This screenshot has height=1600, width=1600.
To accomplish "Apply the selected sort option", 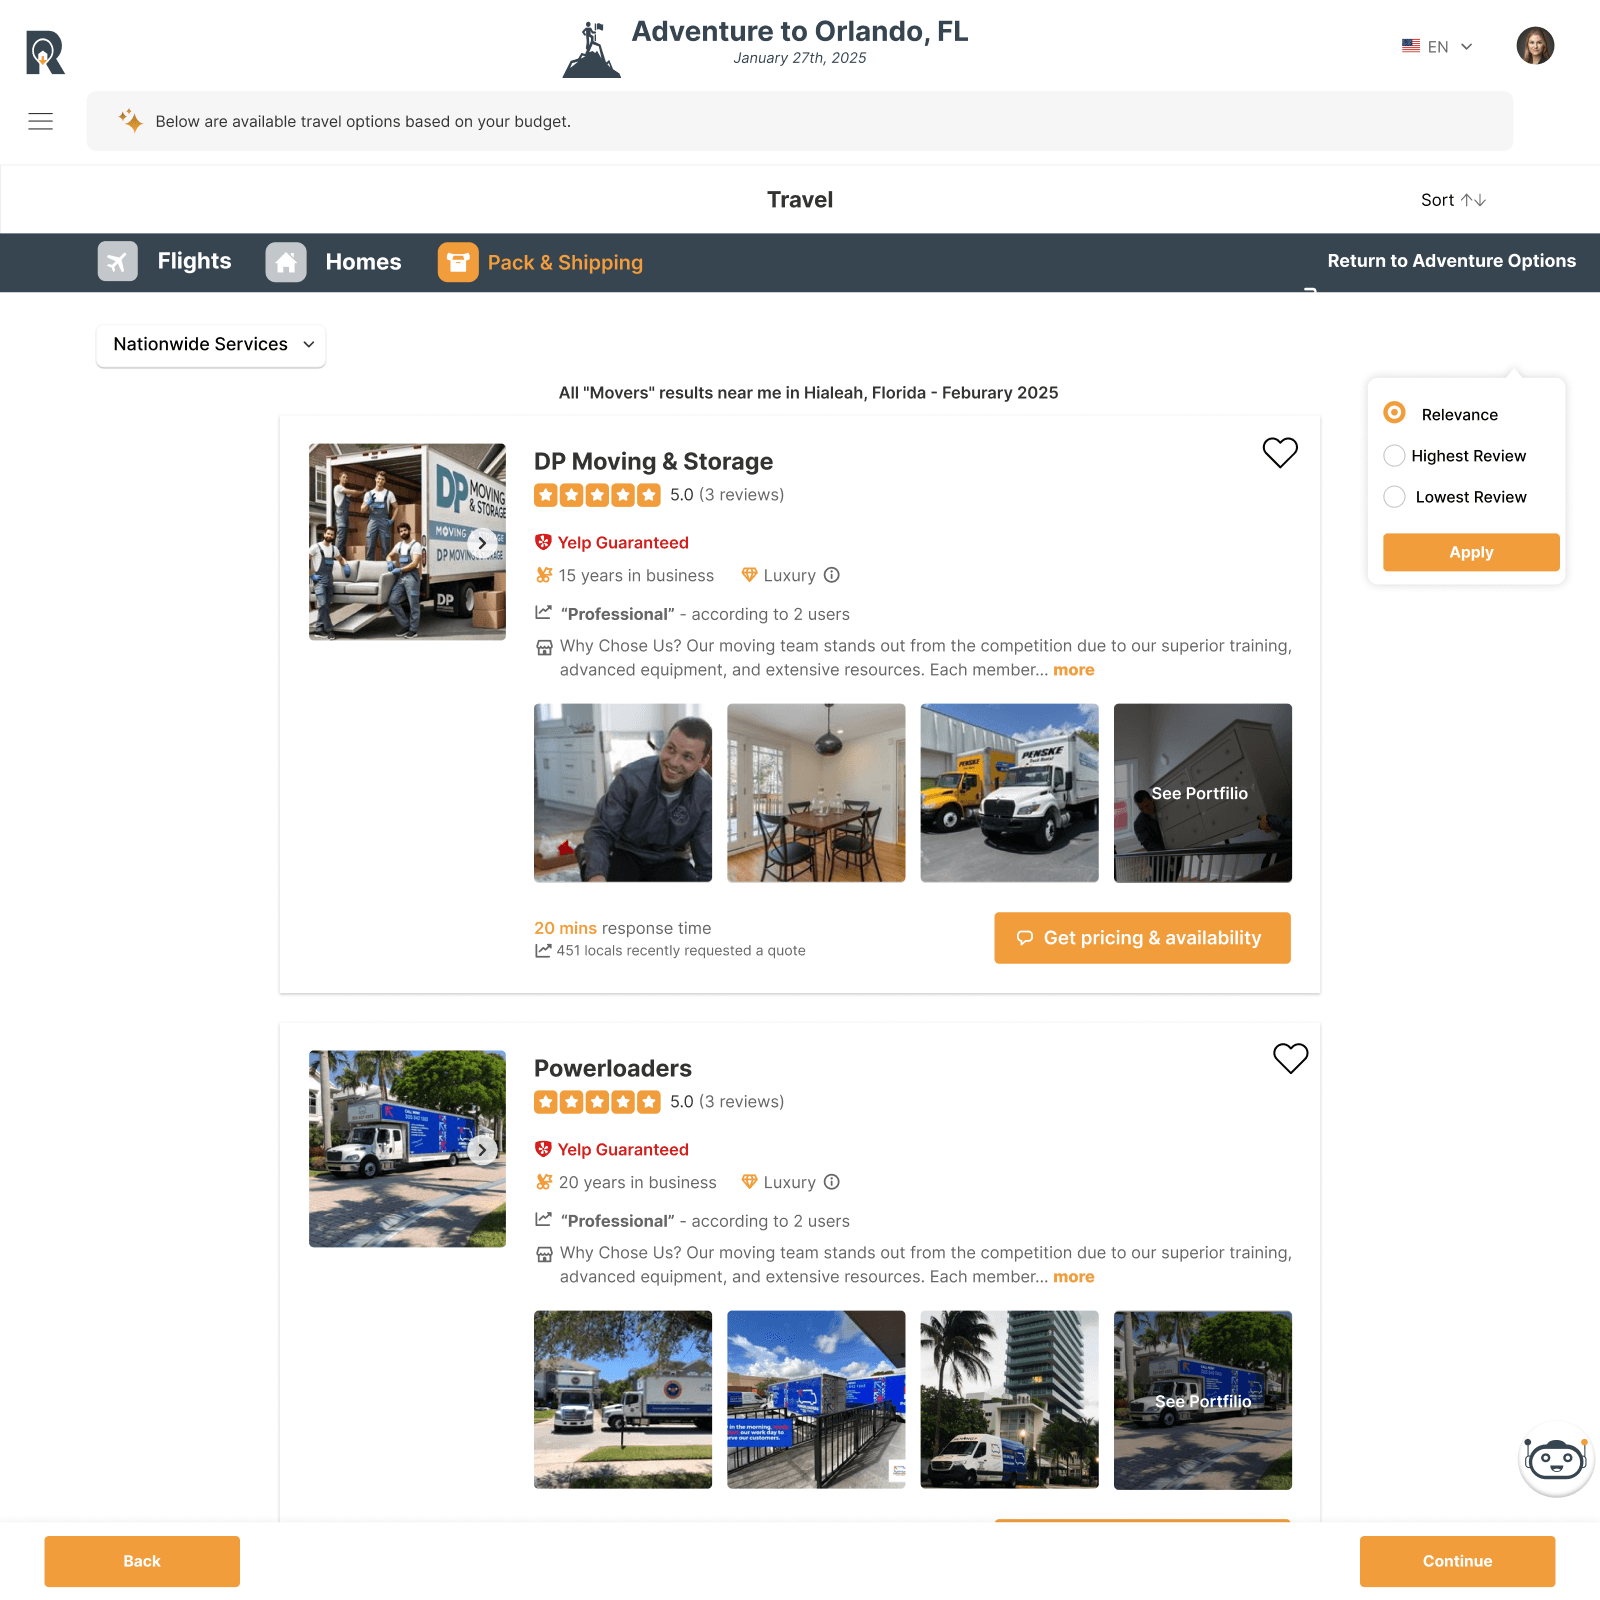I will pos(1471,552).
